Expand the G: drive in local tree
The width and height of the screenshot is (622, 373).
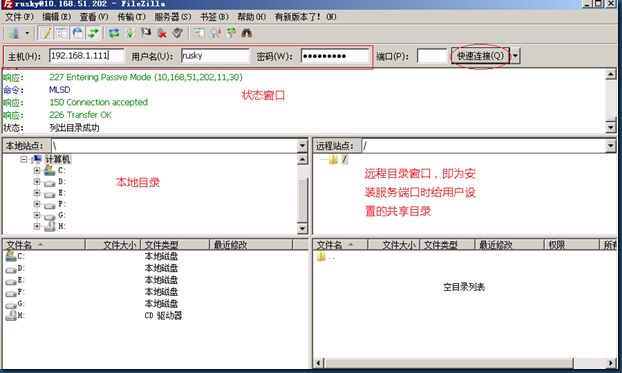point(37,215)
